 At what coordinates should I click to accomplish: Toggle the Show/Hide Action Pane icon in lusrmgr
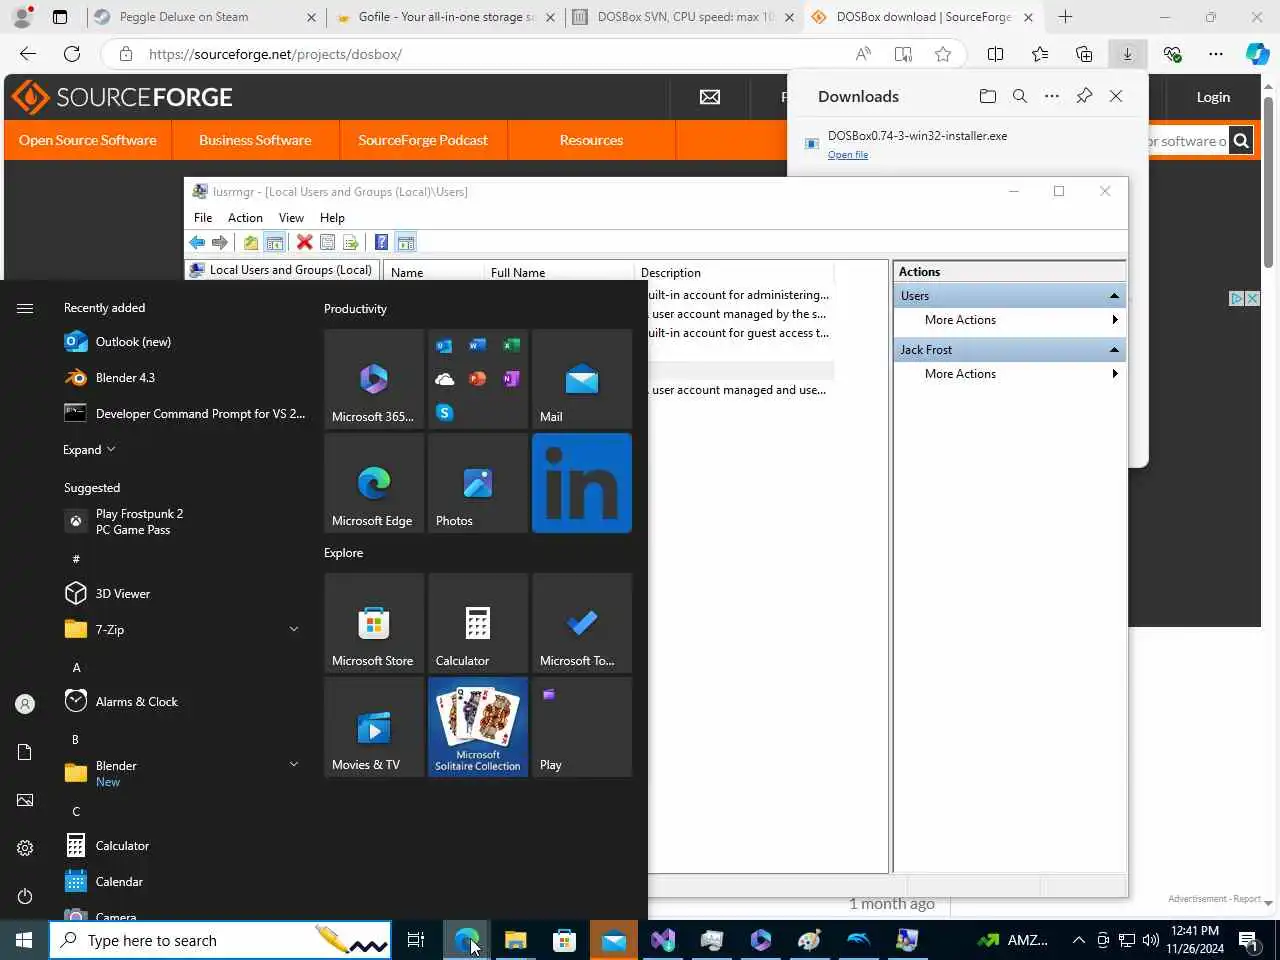click(405, 242)
